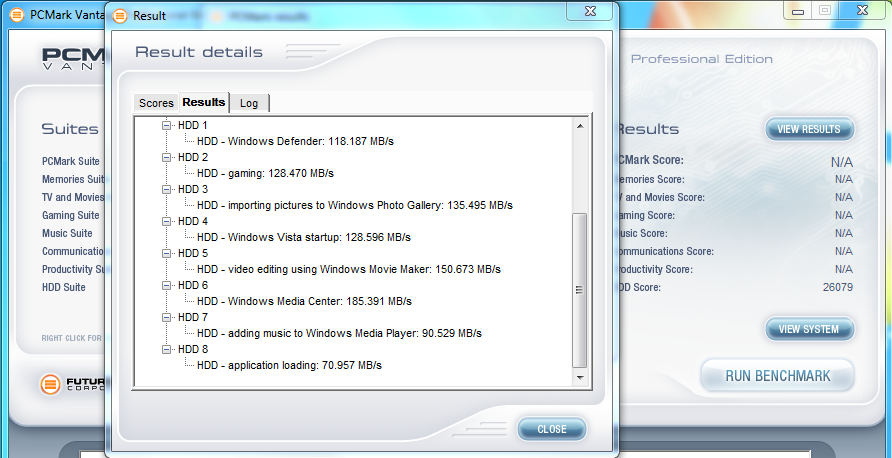Select 'HDD - Windows Media Center' result row
Screen dimensions: 892x458
click(x=304, y=301)
